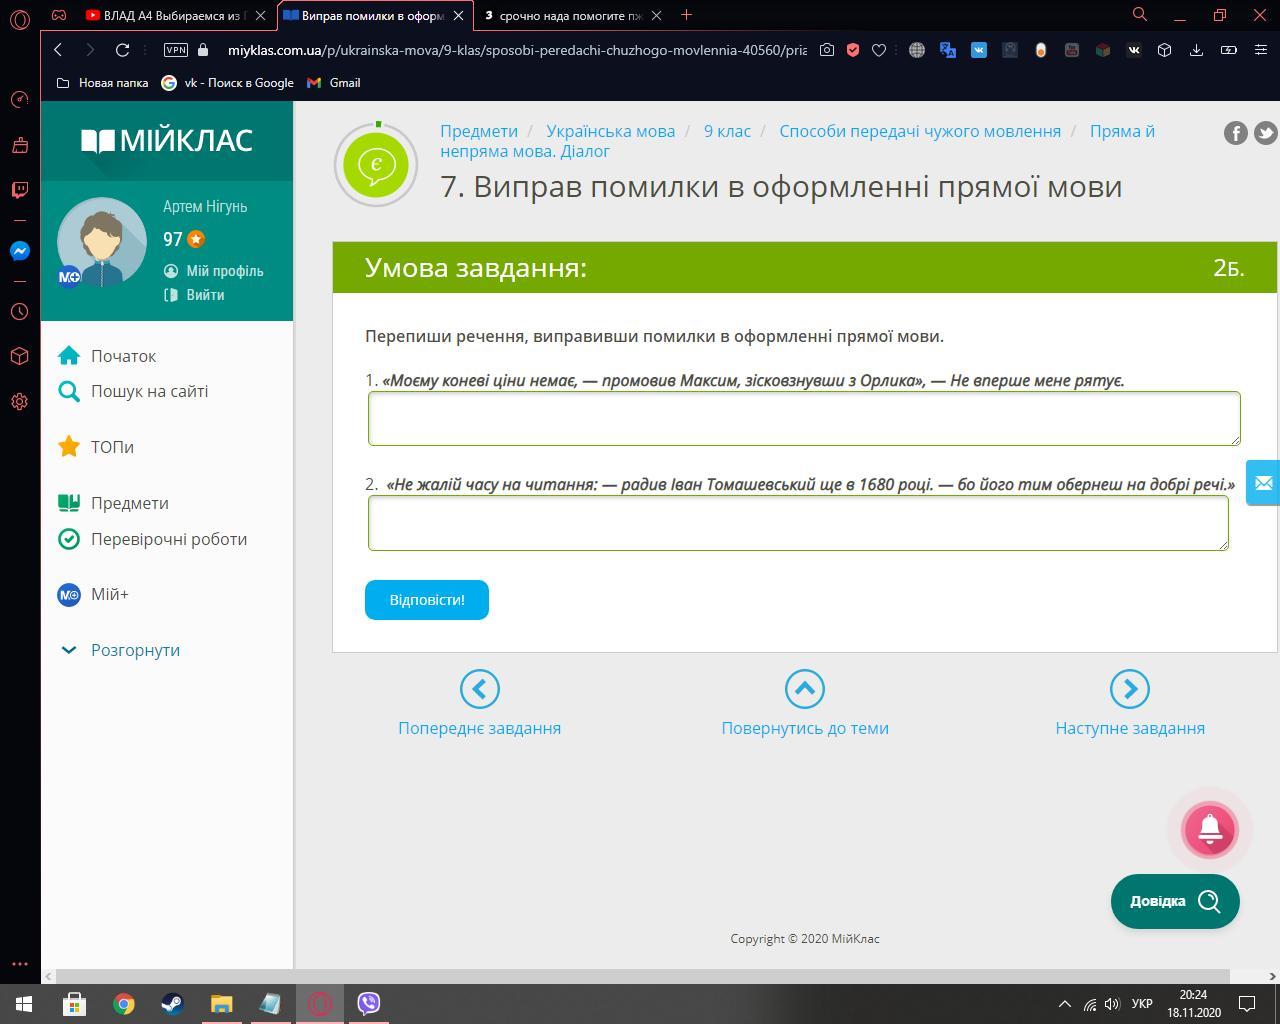Open the Gmail bookmark

coord(334,83)
